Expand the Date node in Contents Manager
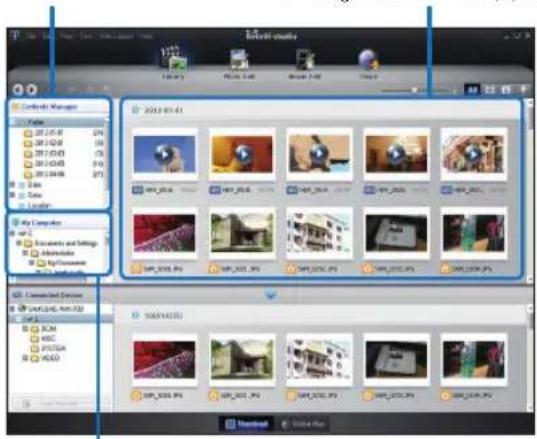This screenshot has height=439, width=537. pos(12,185)
